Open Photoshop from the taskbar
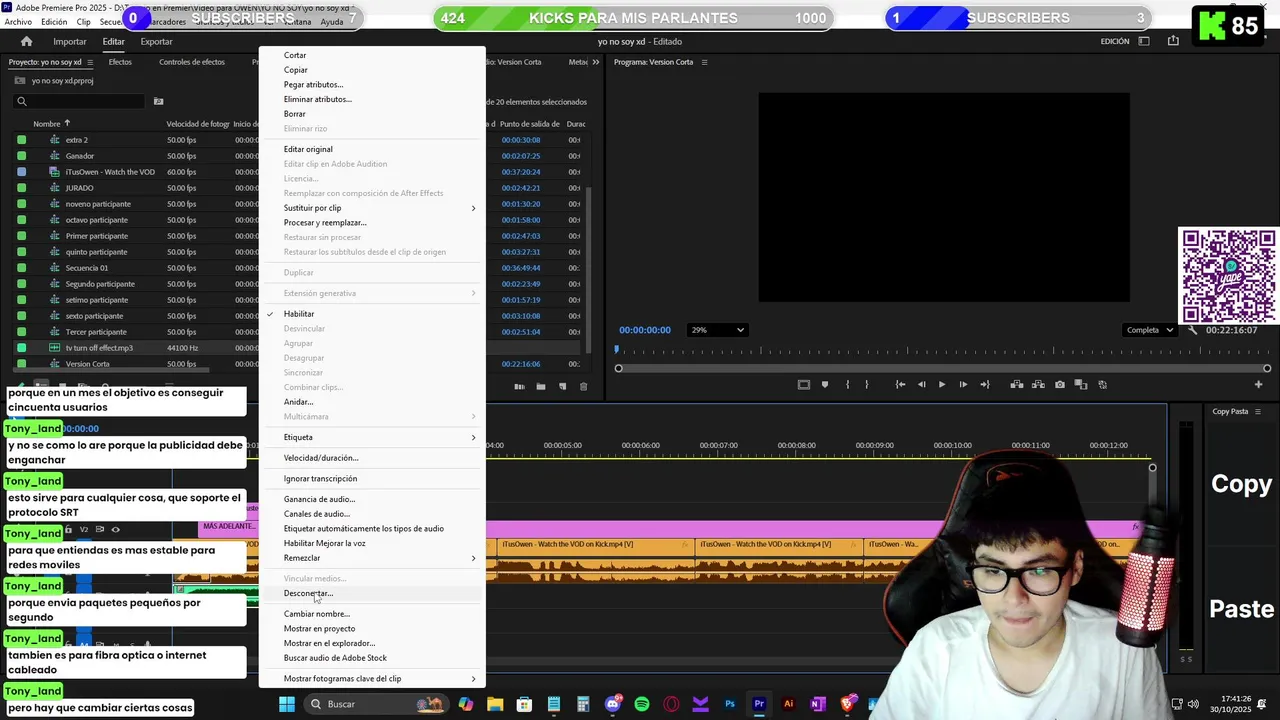Image resolution: width=1280 pixels, height=720 pixels. pyautogui.click(x=730, y=704)
